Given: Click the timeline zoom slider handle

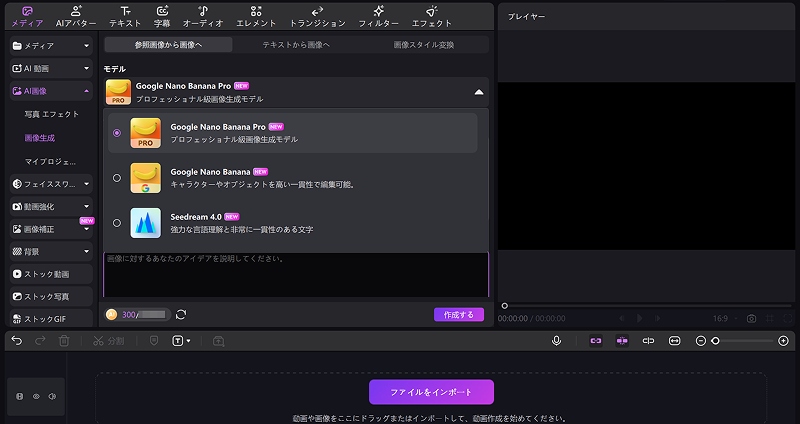Looking at the screenshot, I should (x=716, y=341).
